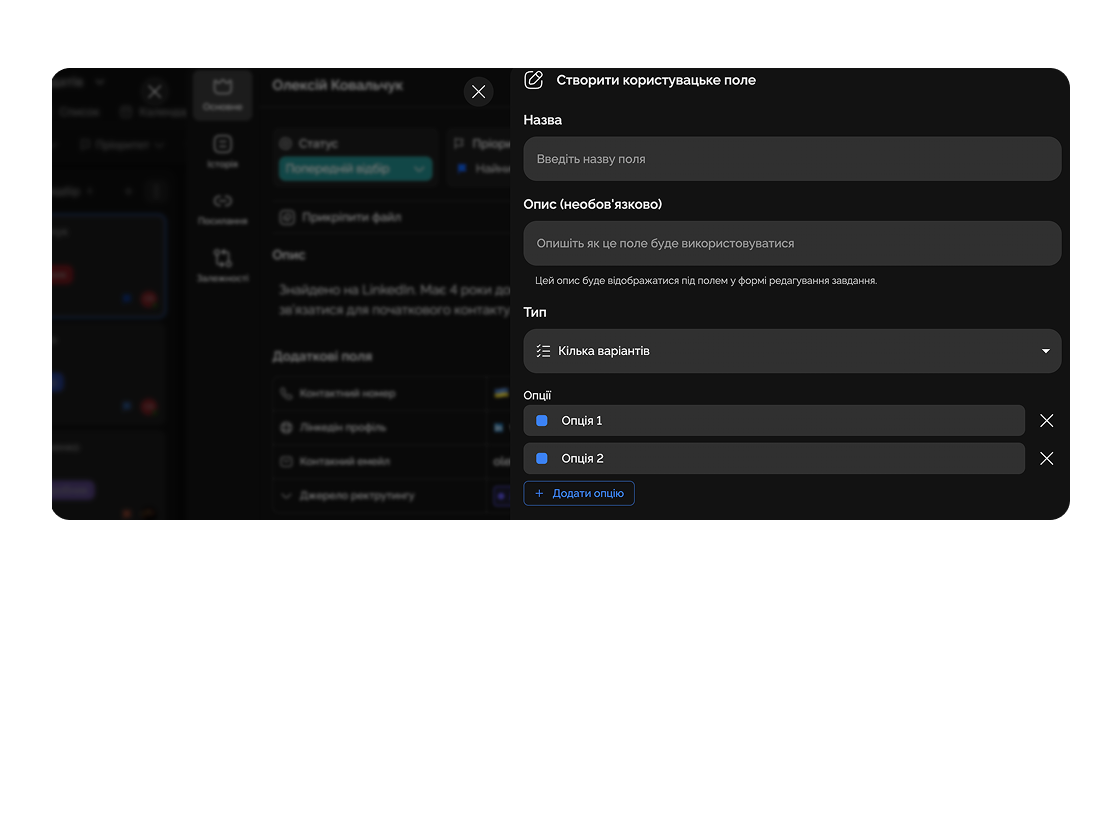Open the 'Посилання' link icon tab

222,208
